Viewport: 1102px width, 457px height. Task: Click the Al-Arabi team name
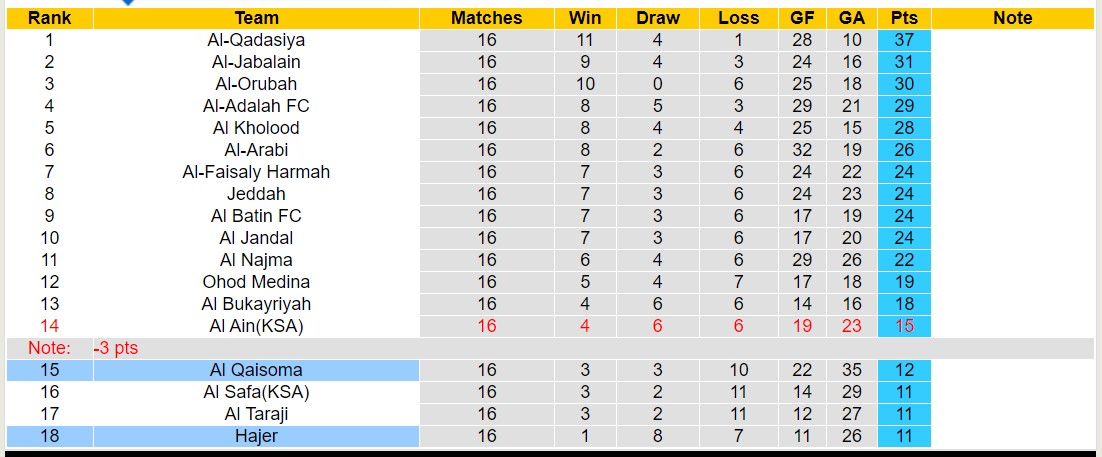click(256, 150)
